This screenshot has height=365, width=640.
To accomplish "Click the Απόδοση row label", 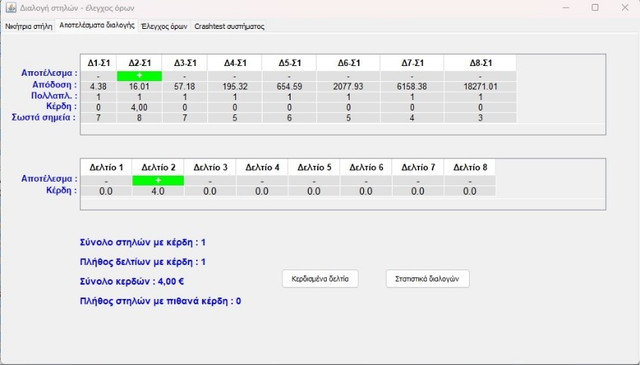I will coord(54,85).
